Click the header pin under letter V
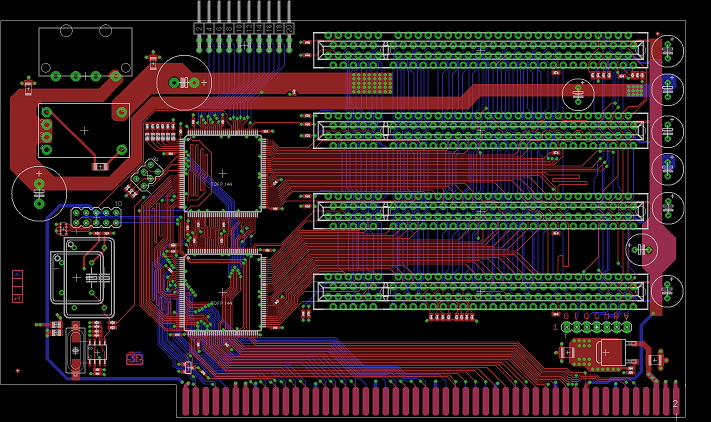The width and height of the screenshot is (711, 422). pos(626,326)
